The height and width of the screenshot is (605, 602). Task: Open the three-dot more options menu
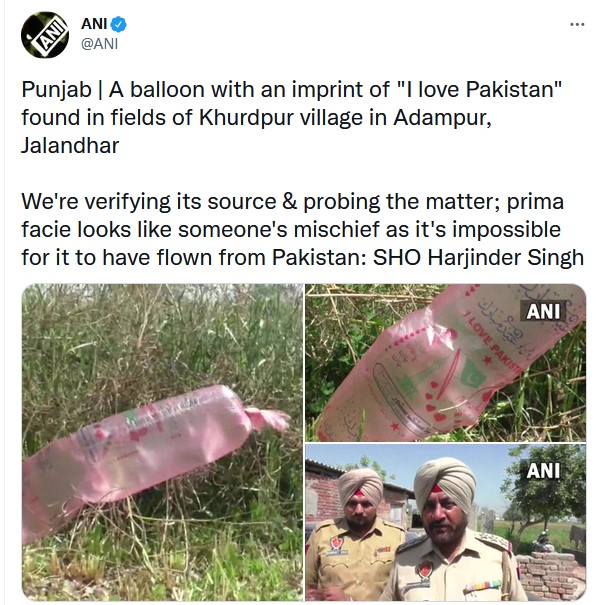(577, 24)
